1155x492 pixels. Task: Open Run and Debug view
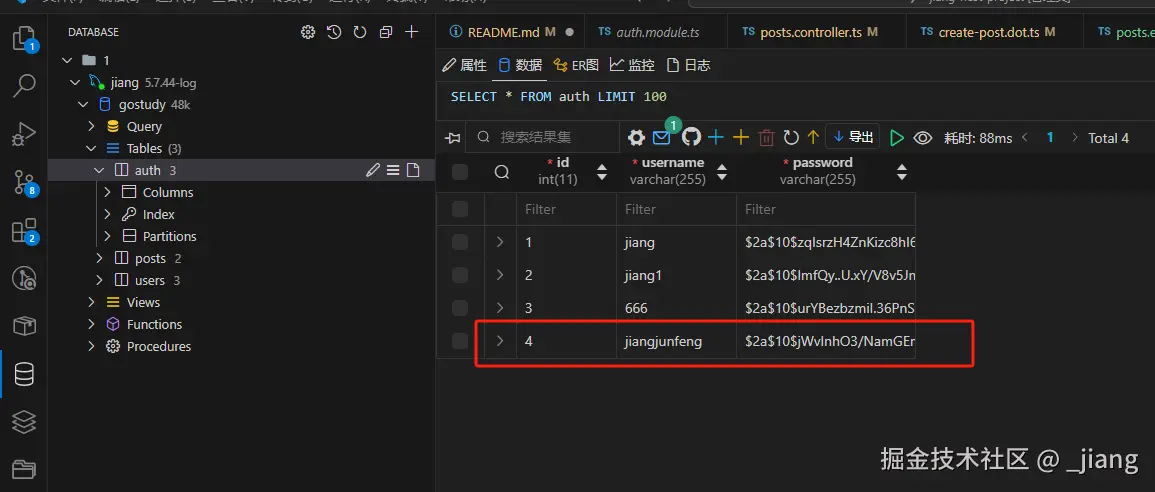click(24, 134)
